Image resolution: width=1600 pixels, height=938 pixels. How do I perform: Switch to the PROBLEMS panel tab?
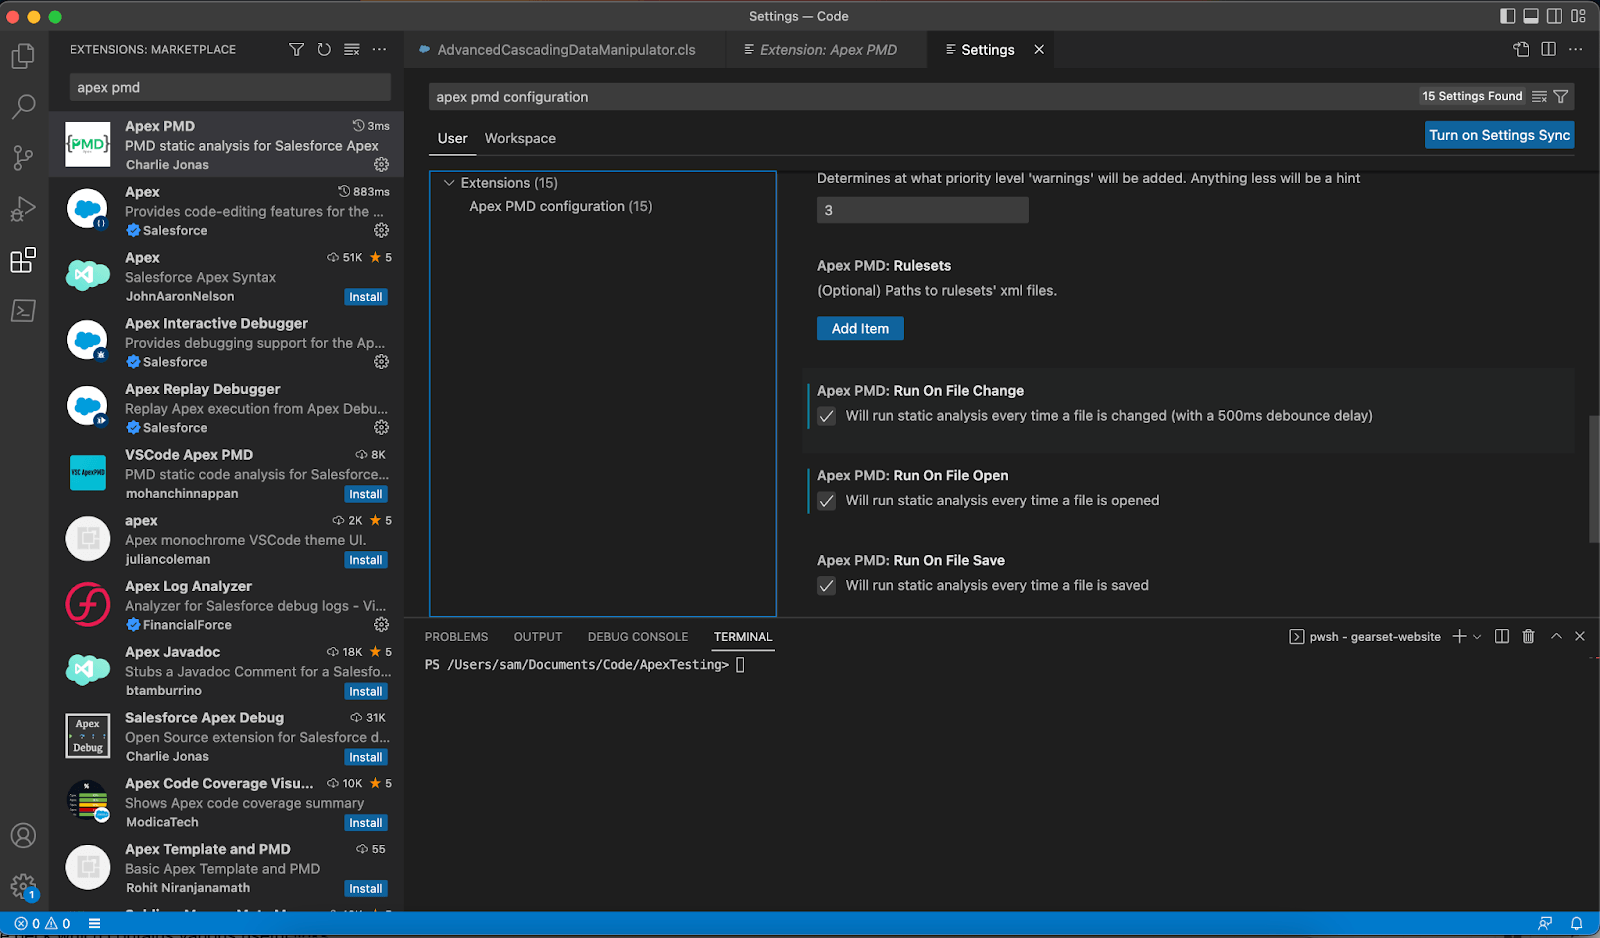456,636
